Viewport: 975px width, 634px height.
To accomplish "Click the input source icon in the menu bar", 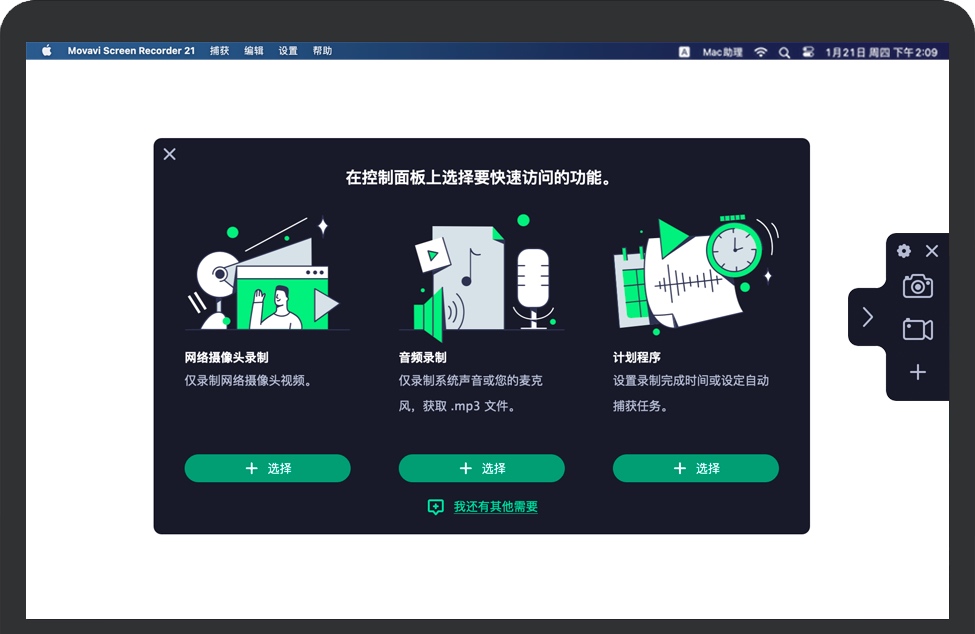I will coord(685,51).
